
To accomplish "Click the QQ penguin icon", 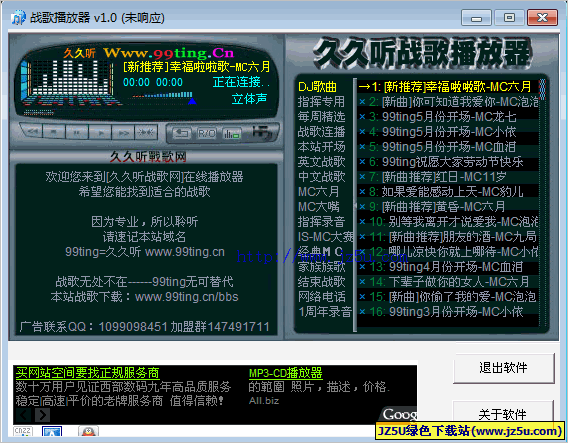I will click(x=88, y=431).
